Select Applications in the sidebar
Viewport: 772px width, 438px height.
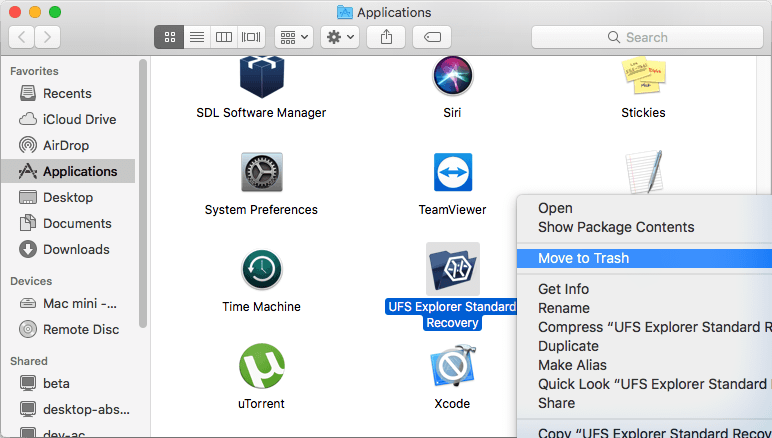pyautogui.click(x=68, y=171)
